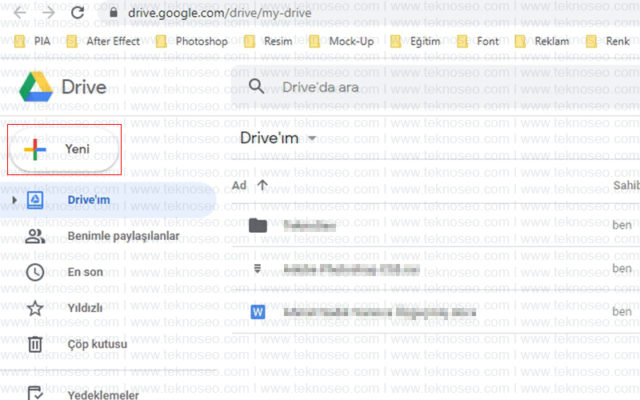
Task: Click the padlock icon in address bar
Action: click(113, 13)
